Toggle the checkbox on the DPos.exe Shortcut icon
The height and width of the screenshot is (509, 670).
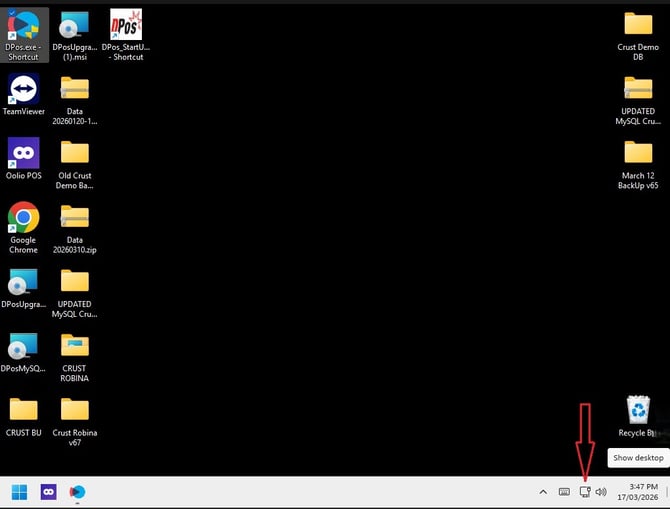[12, 13]
